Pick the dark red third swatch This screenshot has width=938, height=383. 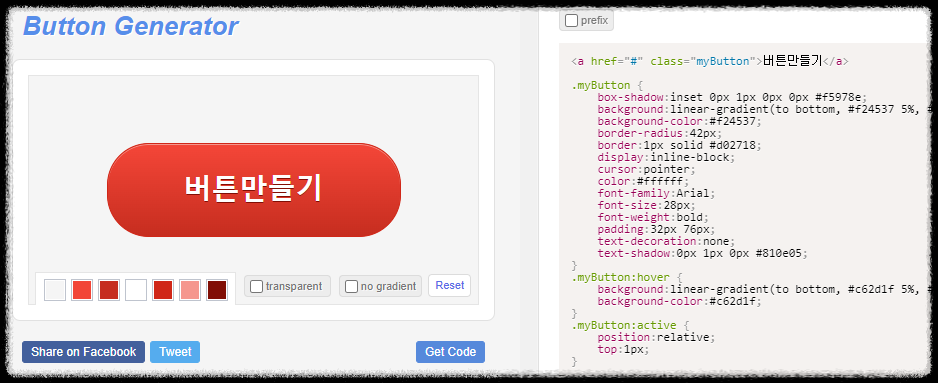[x=108, y=290]
